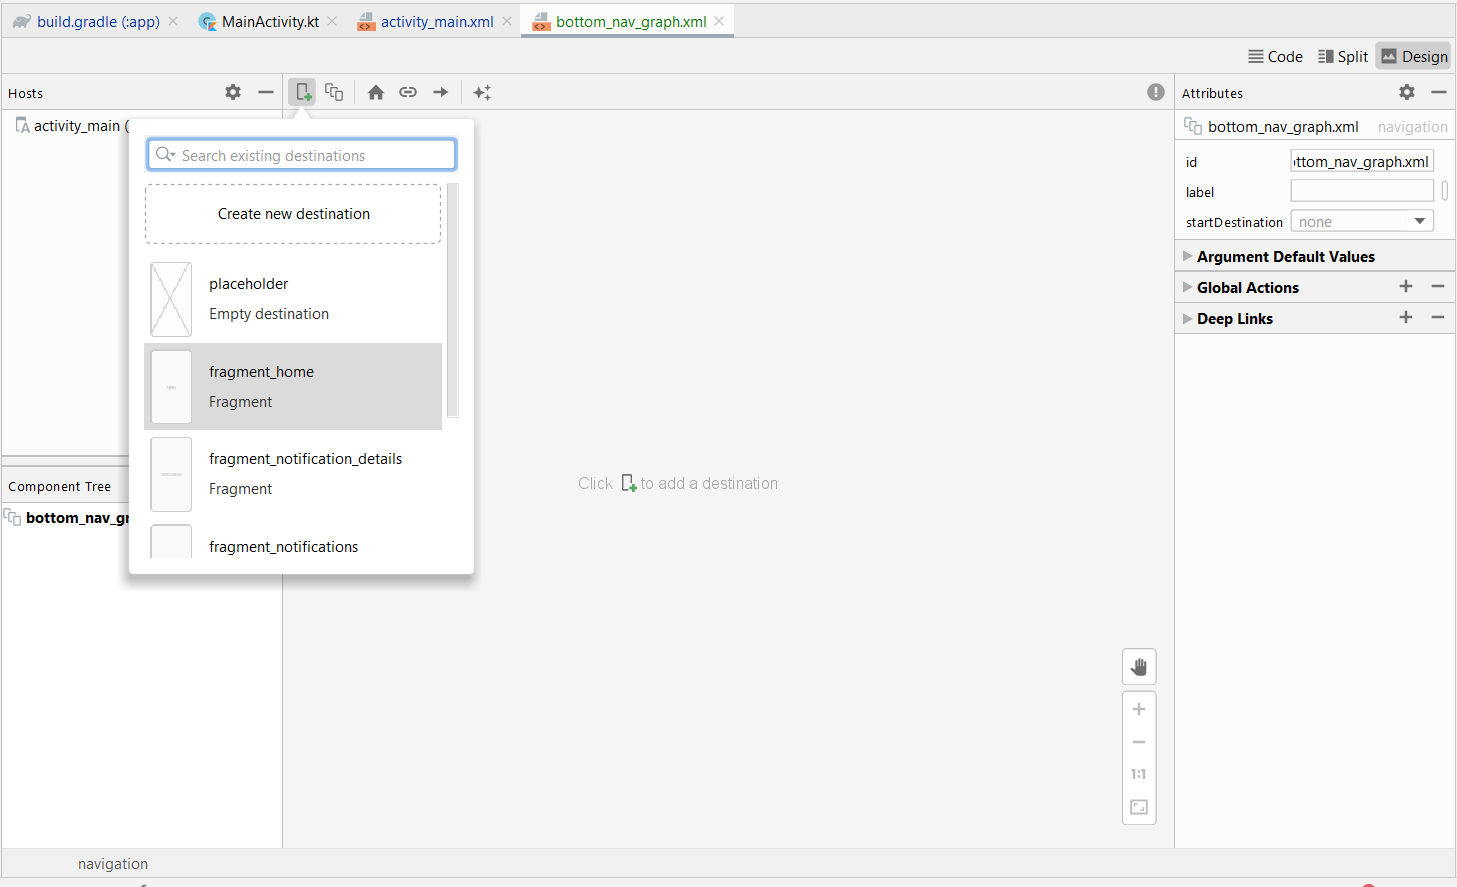Image resolution: width=1457 pixels, height=887 pixels.
Task: Remove a Deep Link with minus icon
Action: tap(1438, 317)
